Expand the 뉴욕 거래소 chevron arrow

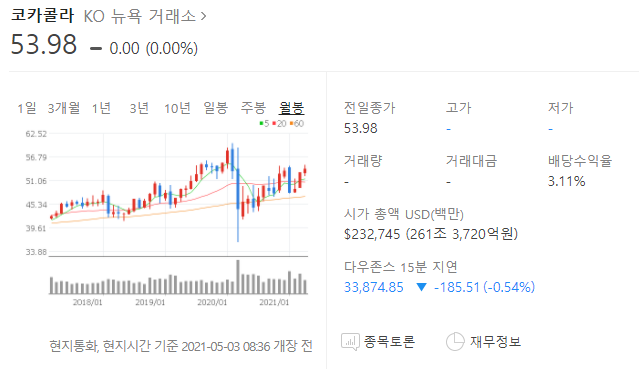point(203,17)
